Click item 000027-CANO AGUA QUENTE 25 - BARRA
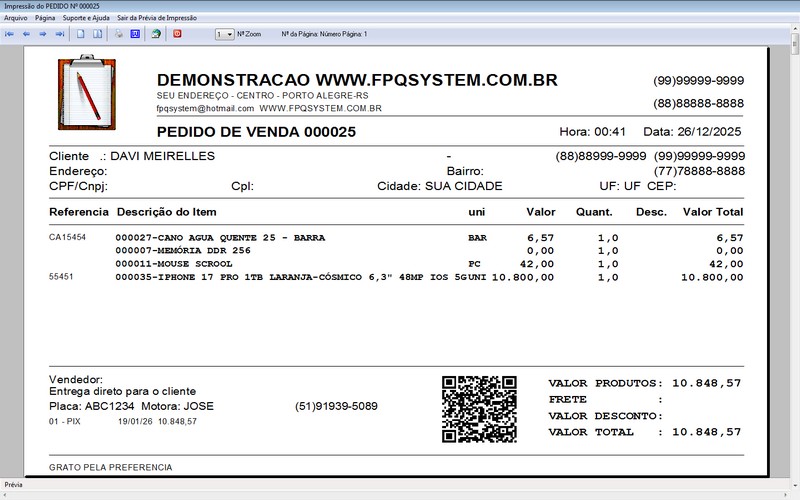The height and width of the screenshot is (500, 800). coord(220,238)
